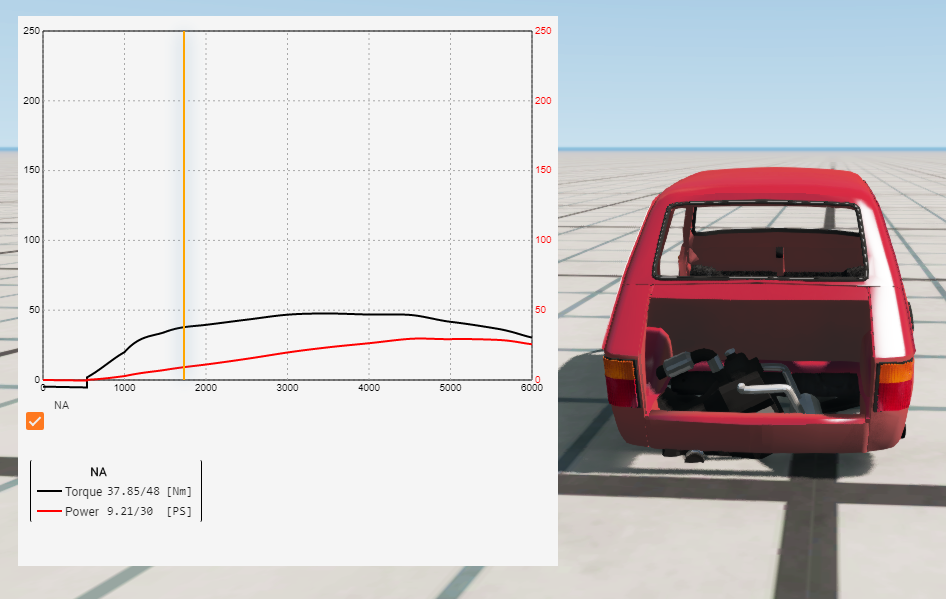The image size is (946, 599).
Task: Click the car's right tail light
Action: coord(894,385)
